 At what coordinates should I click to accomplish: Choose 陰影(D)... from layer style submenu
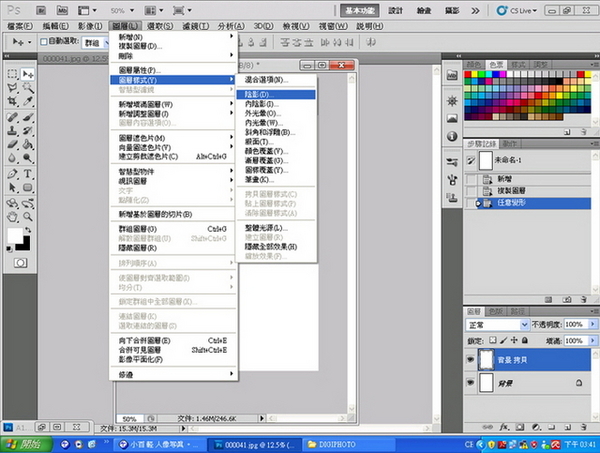coord(276,95)
